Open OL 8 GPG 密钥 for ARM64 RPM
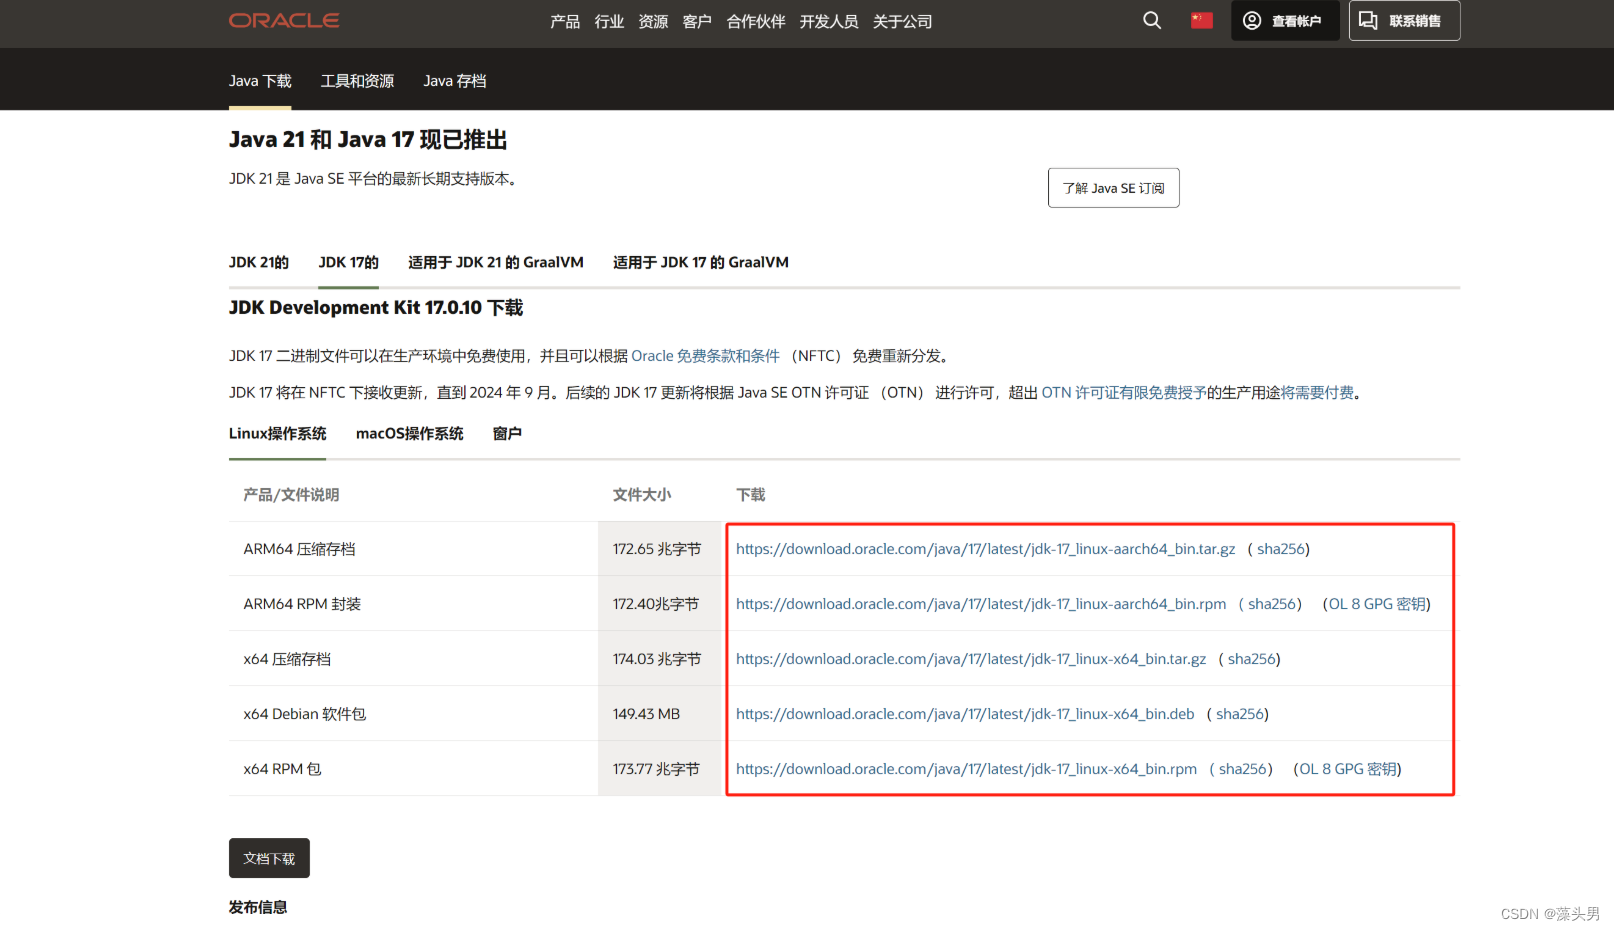The width and height of the screenshot is (1614, 931). 1378,604
